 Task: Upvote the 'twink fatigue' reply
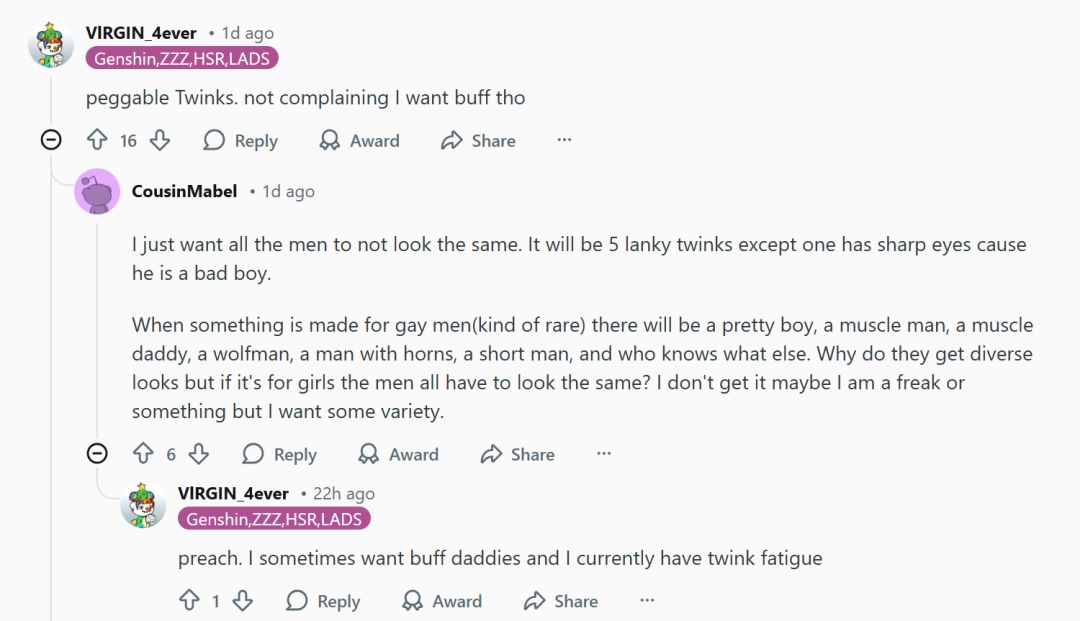coord(189,601)
